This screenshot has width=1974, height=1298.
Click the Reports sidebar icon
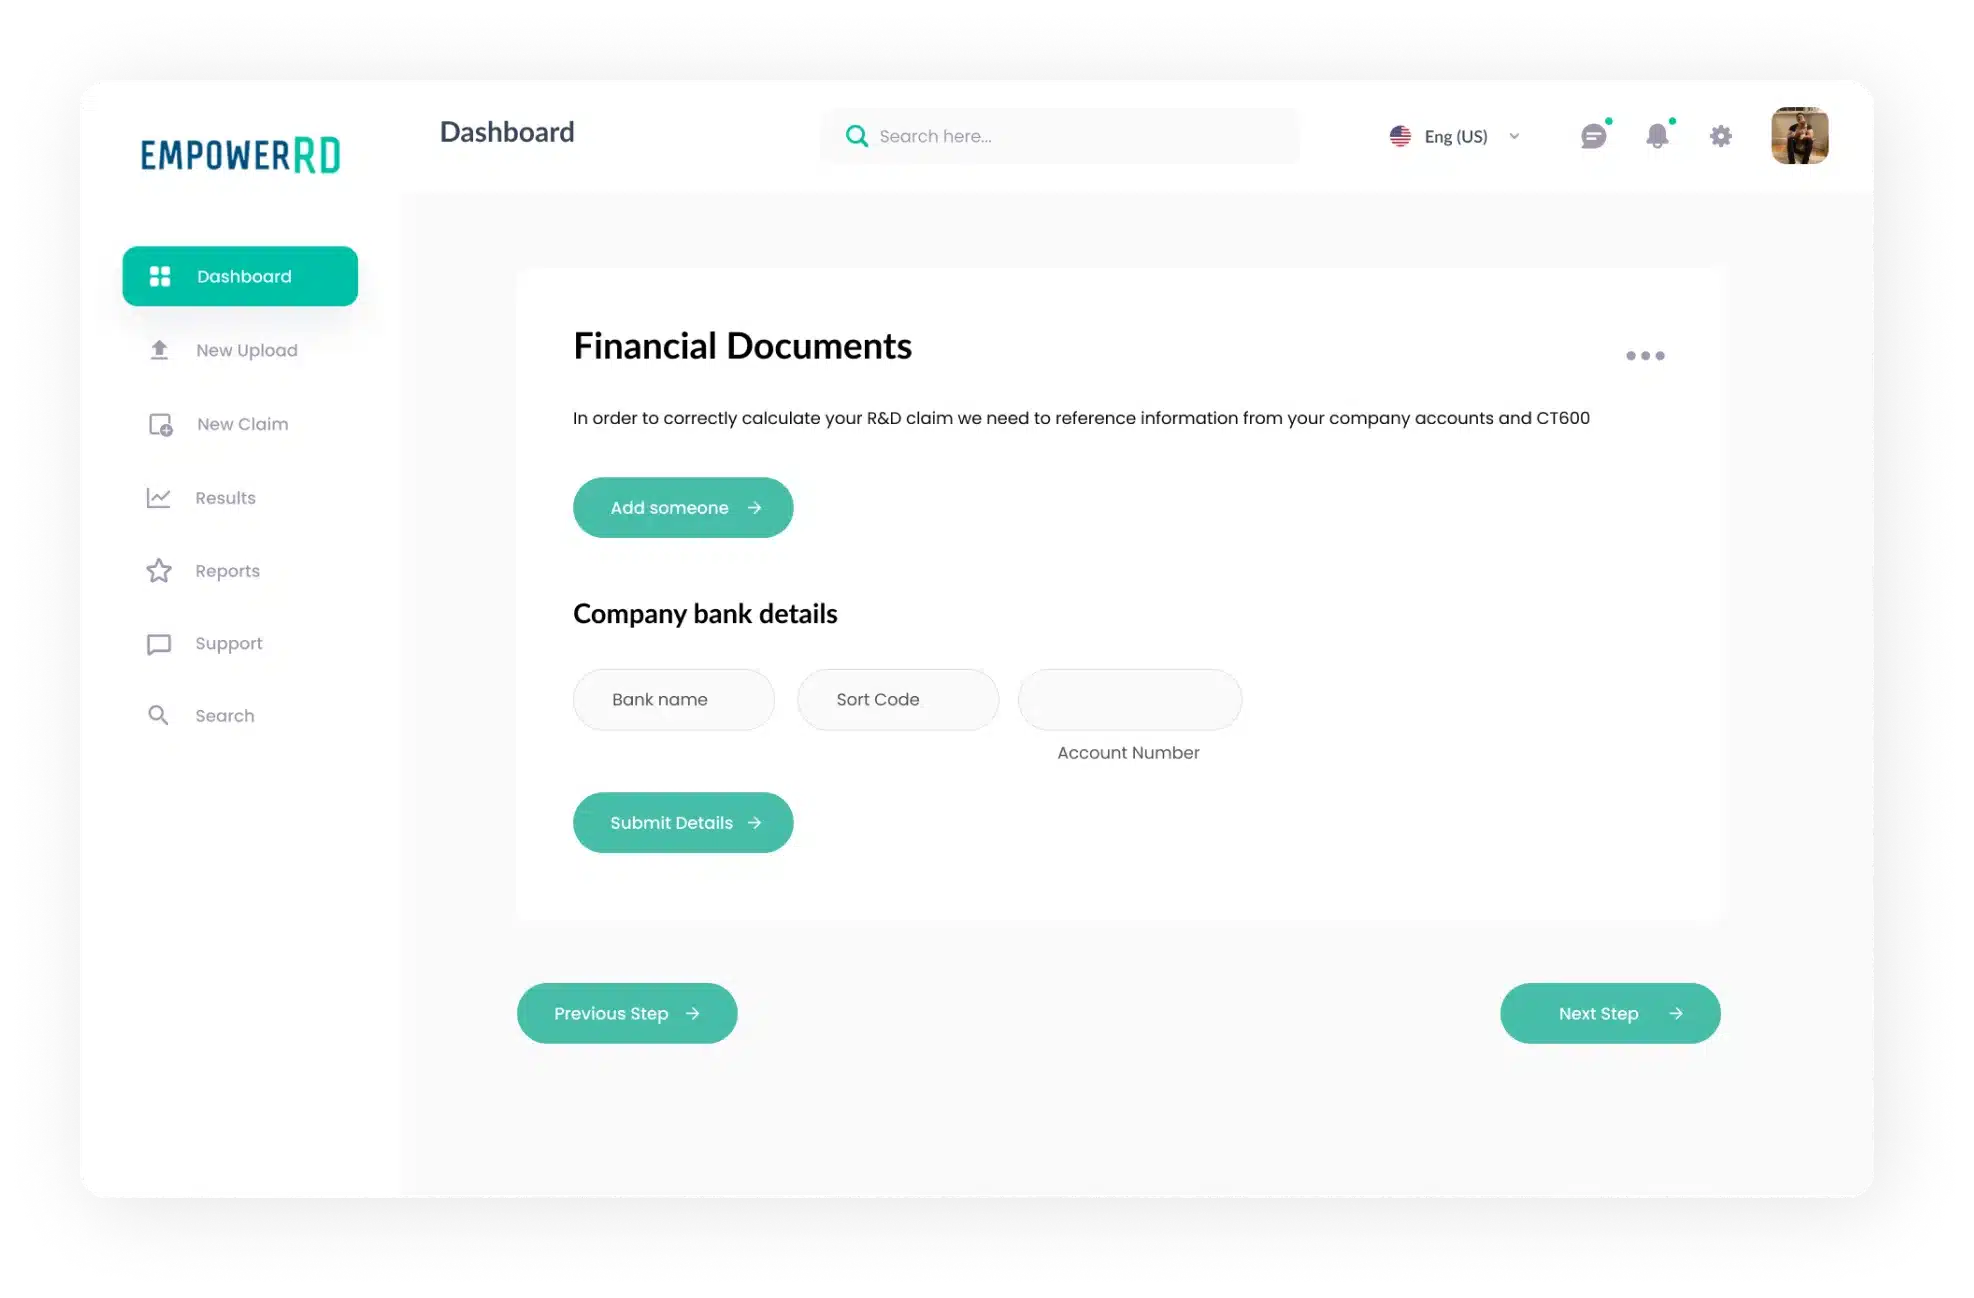click(x=159, y=569)
